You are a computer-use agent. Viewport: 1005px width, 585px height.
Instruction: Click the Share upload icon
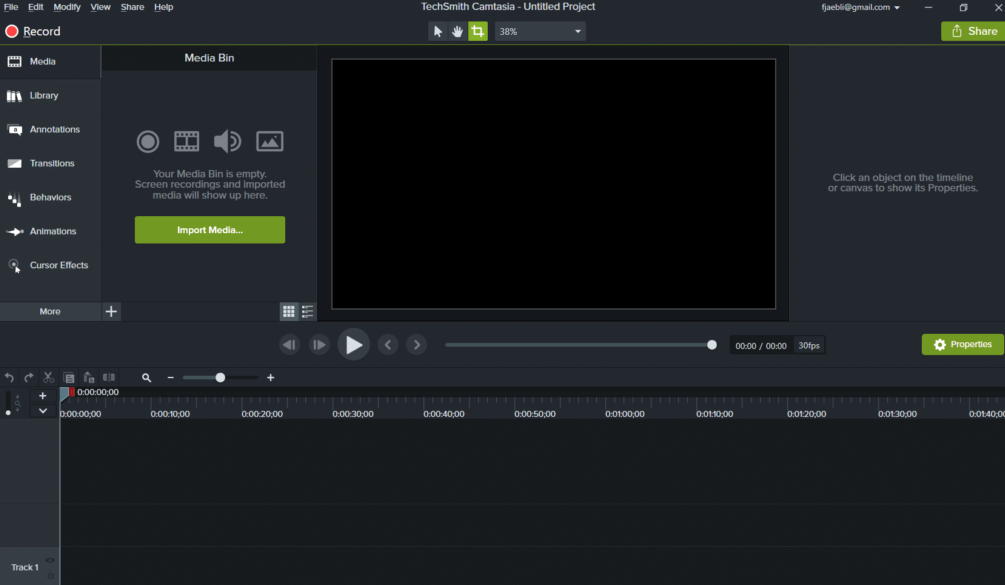(x=957, y=31)
